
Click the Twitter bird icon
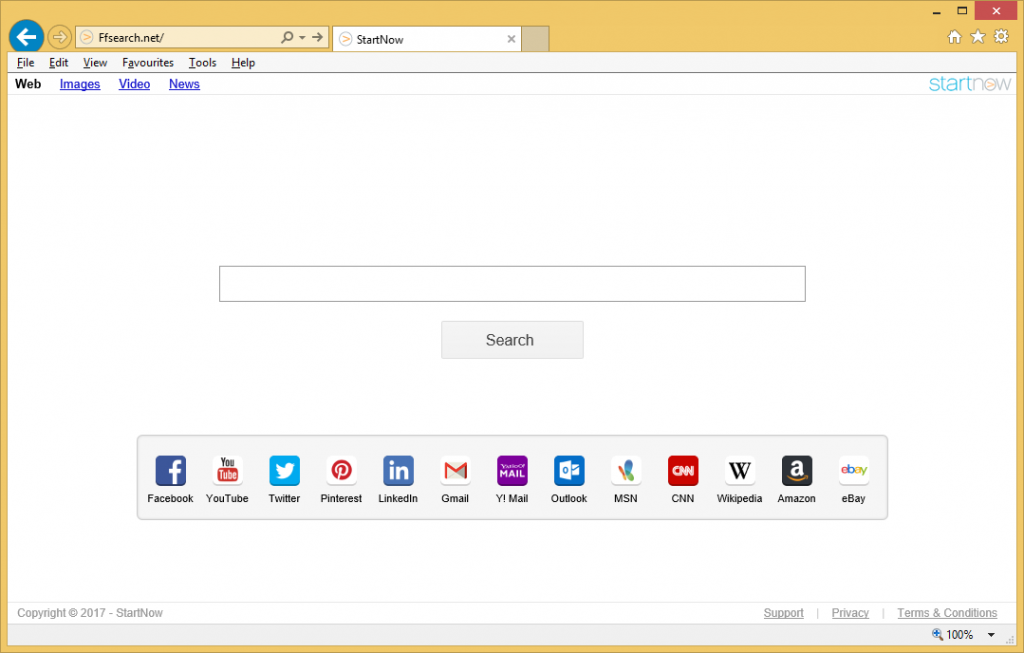[x=284, y=471]
